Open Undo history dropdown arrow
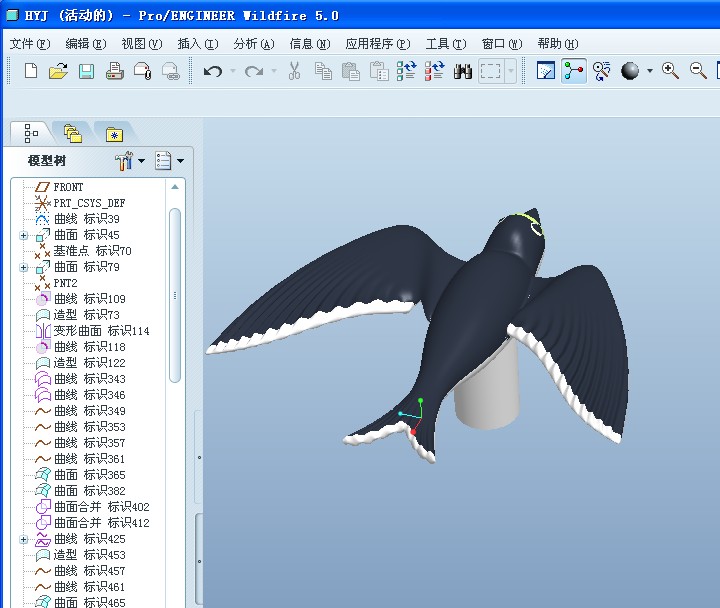720x608 pixels. click(x=233, y=71)
